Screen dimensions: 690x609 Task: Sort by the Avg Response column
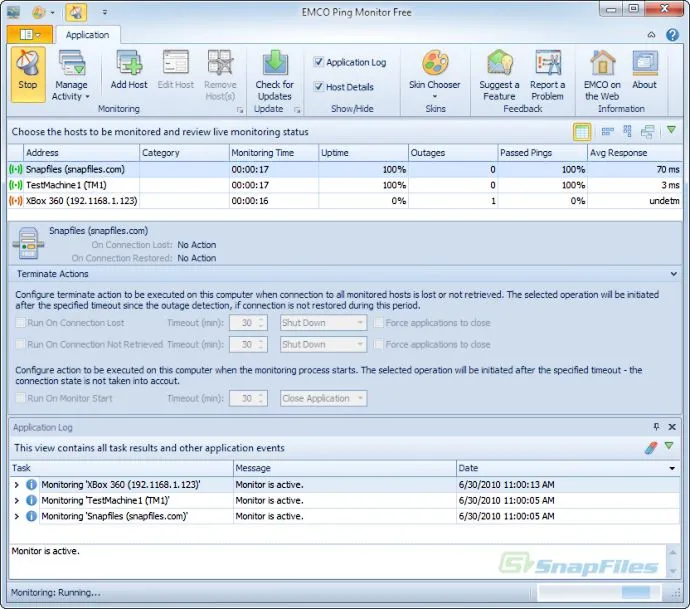click(x=635, y=153)
